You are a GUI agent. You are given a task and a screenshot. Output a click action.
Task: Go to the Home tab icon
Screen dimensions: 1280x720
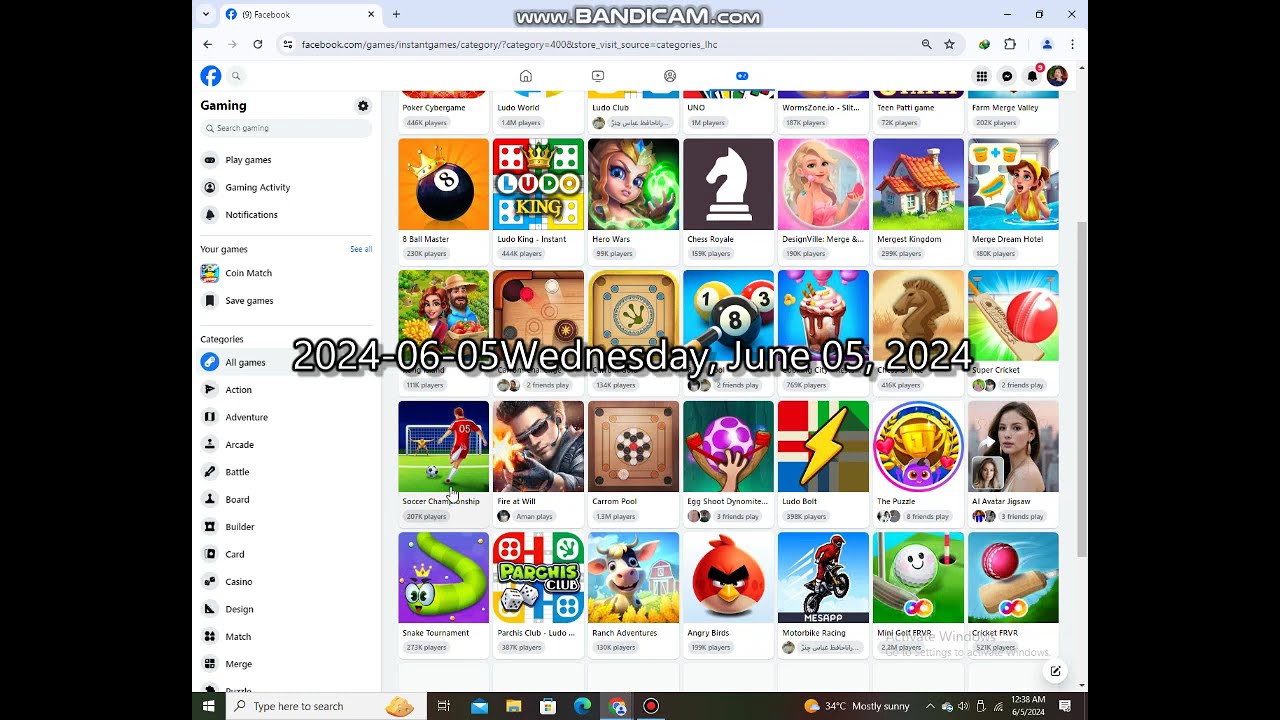coord(526,76)
